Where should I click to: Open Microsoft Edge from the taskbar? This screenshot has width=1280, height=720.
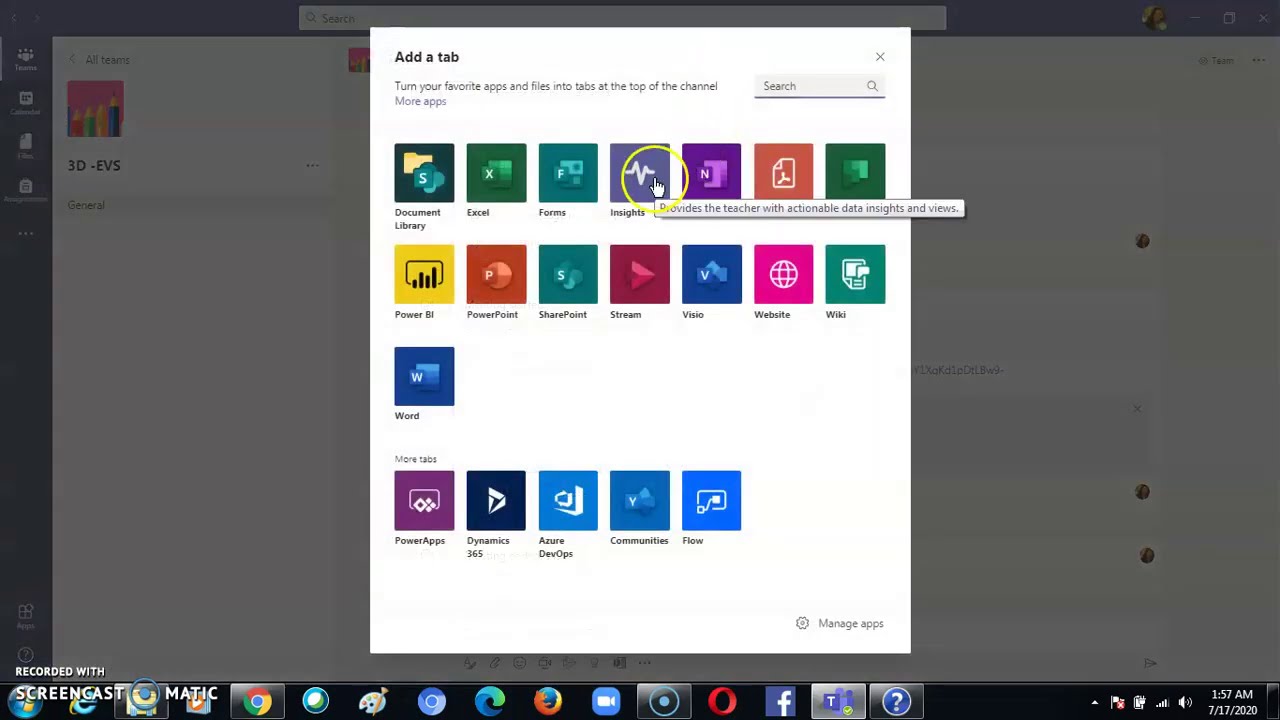click(x=490, y=702)
